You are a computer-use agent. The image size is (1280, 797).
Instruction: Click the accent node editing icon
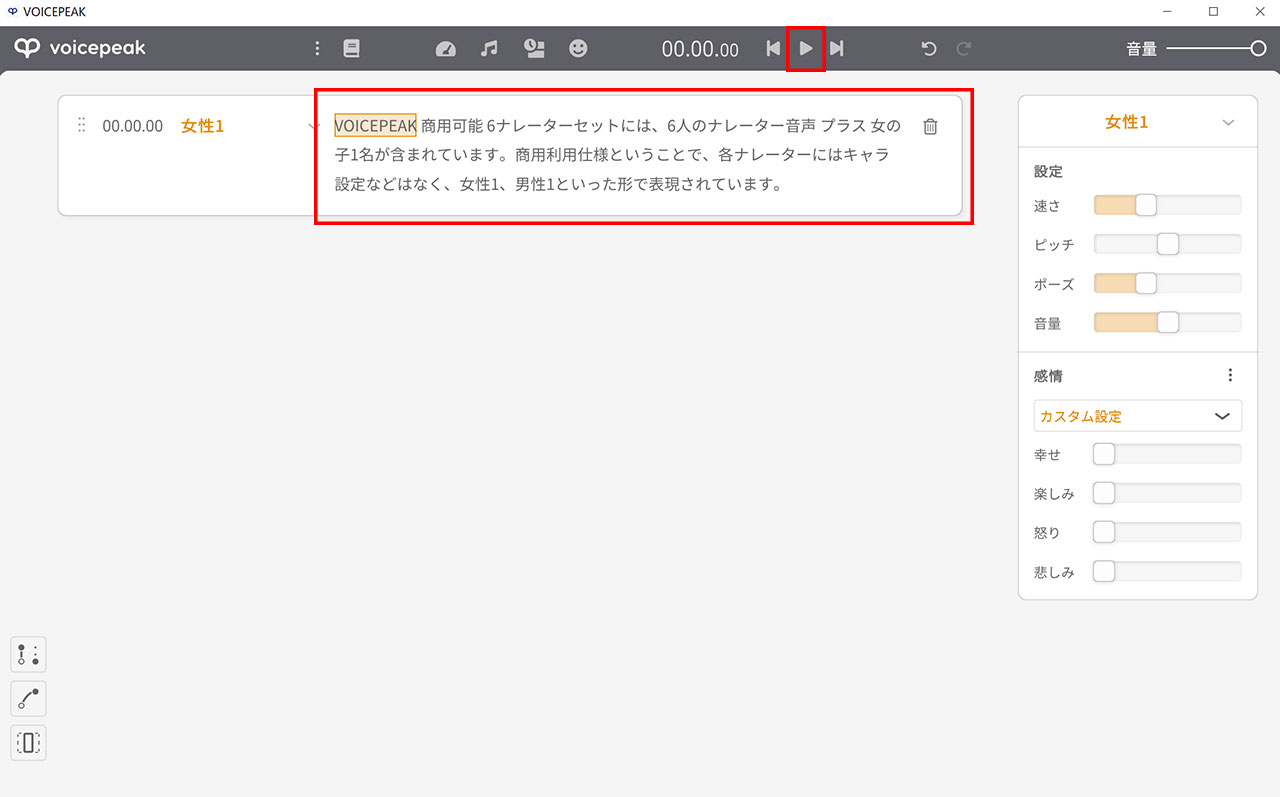point(28,655)
